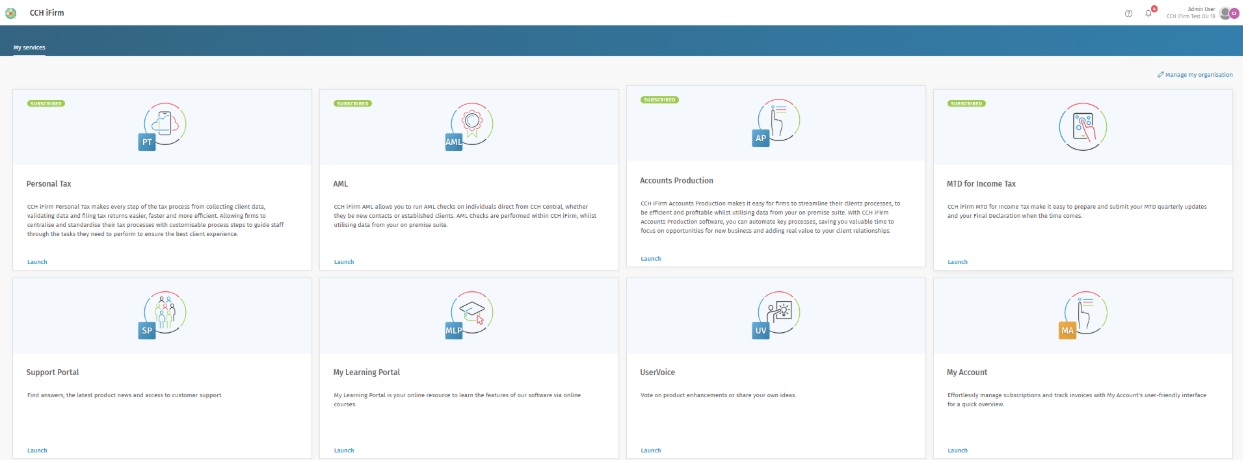Click the UserVoice card title

coord(657,372)
